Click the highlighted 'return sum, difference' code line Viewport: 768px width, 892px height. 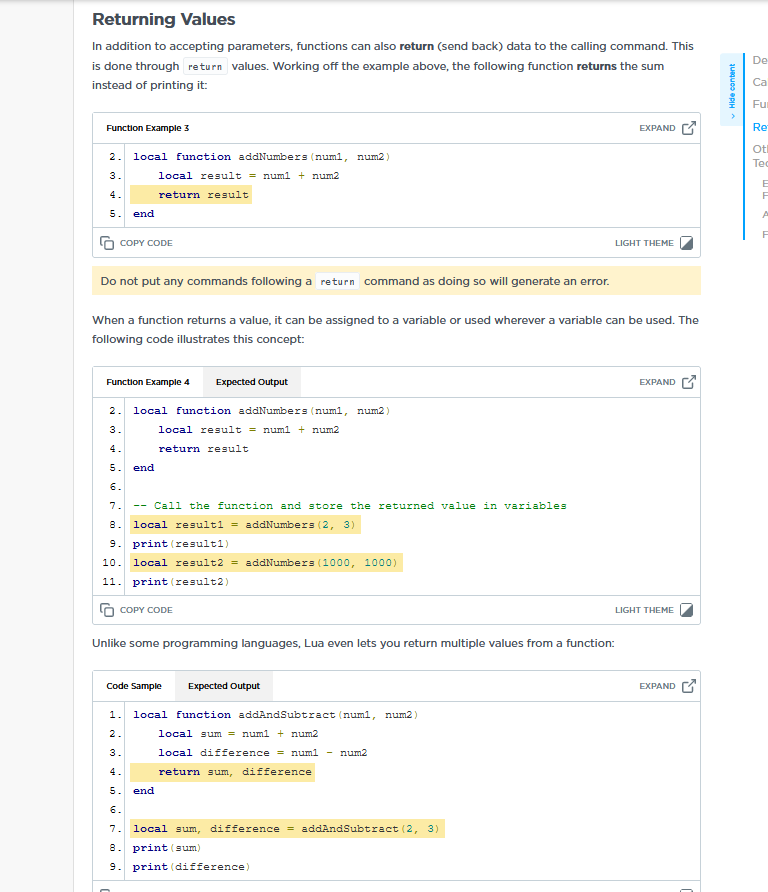tap(235, 772)
